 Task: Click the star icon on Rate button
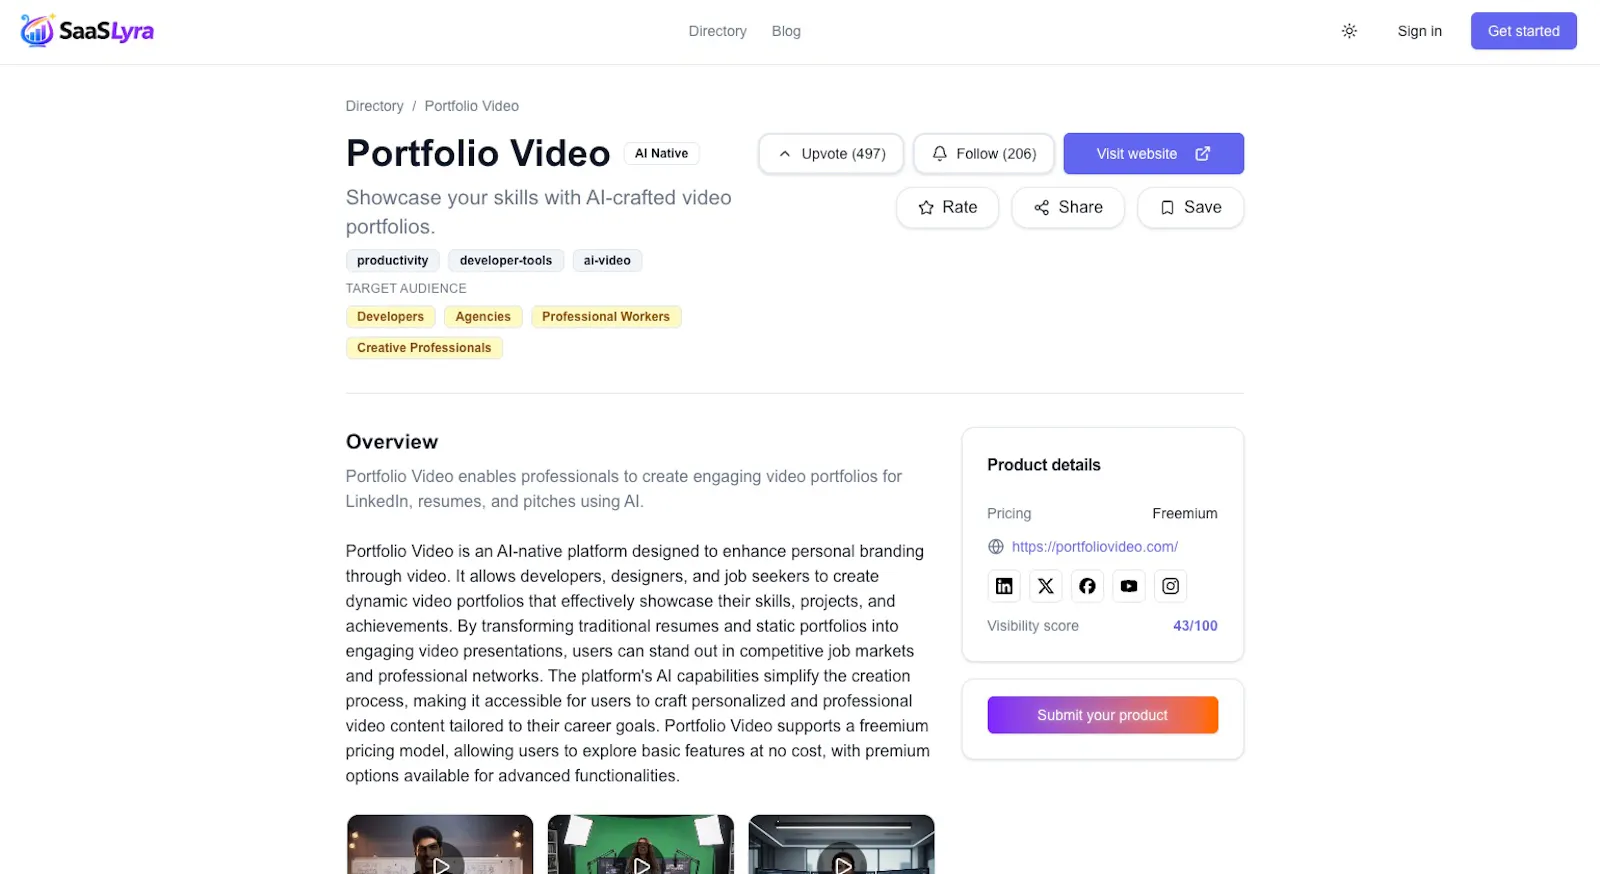[x=926, y=208]
